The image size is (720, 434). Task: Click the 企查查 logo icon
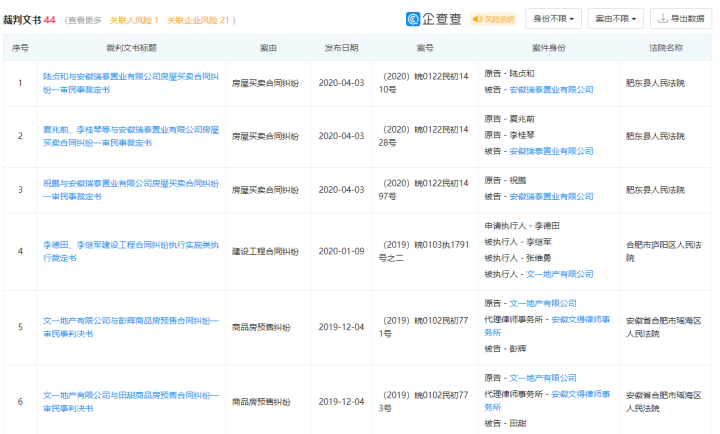click(x=413, y=19)
